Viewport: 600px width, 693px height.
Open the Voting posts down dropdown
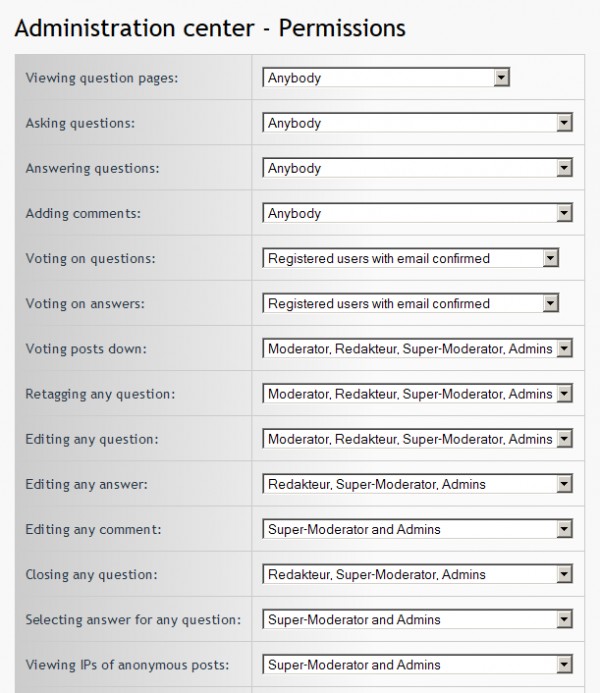click(x=417, y=349)
